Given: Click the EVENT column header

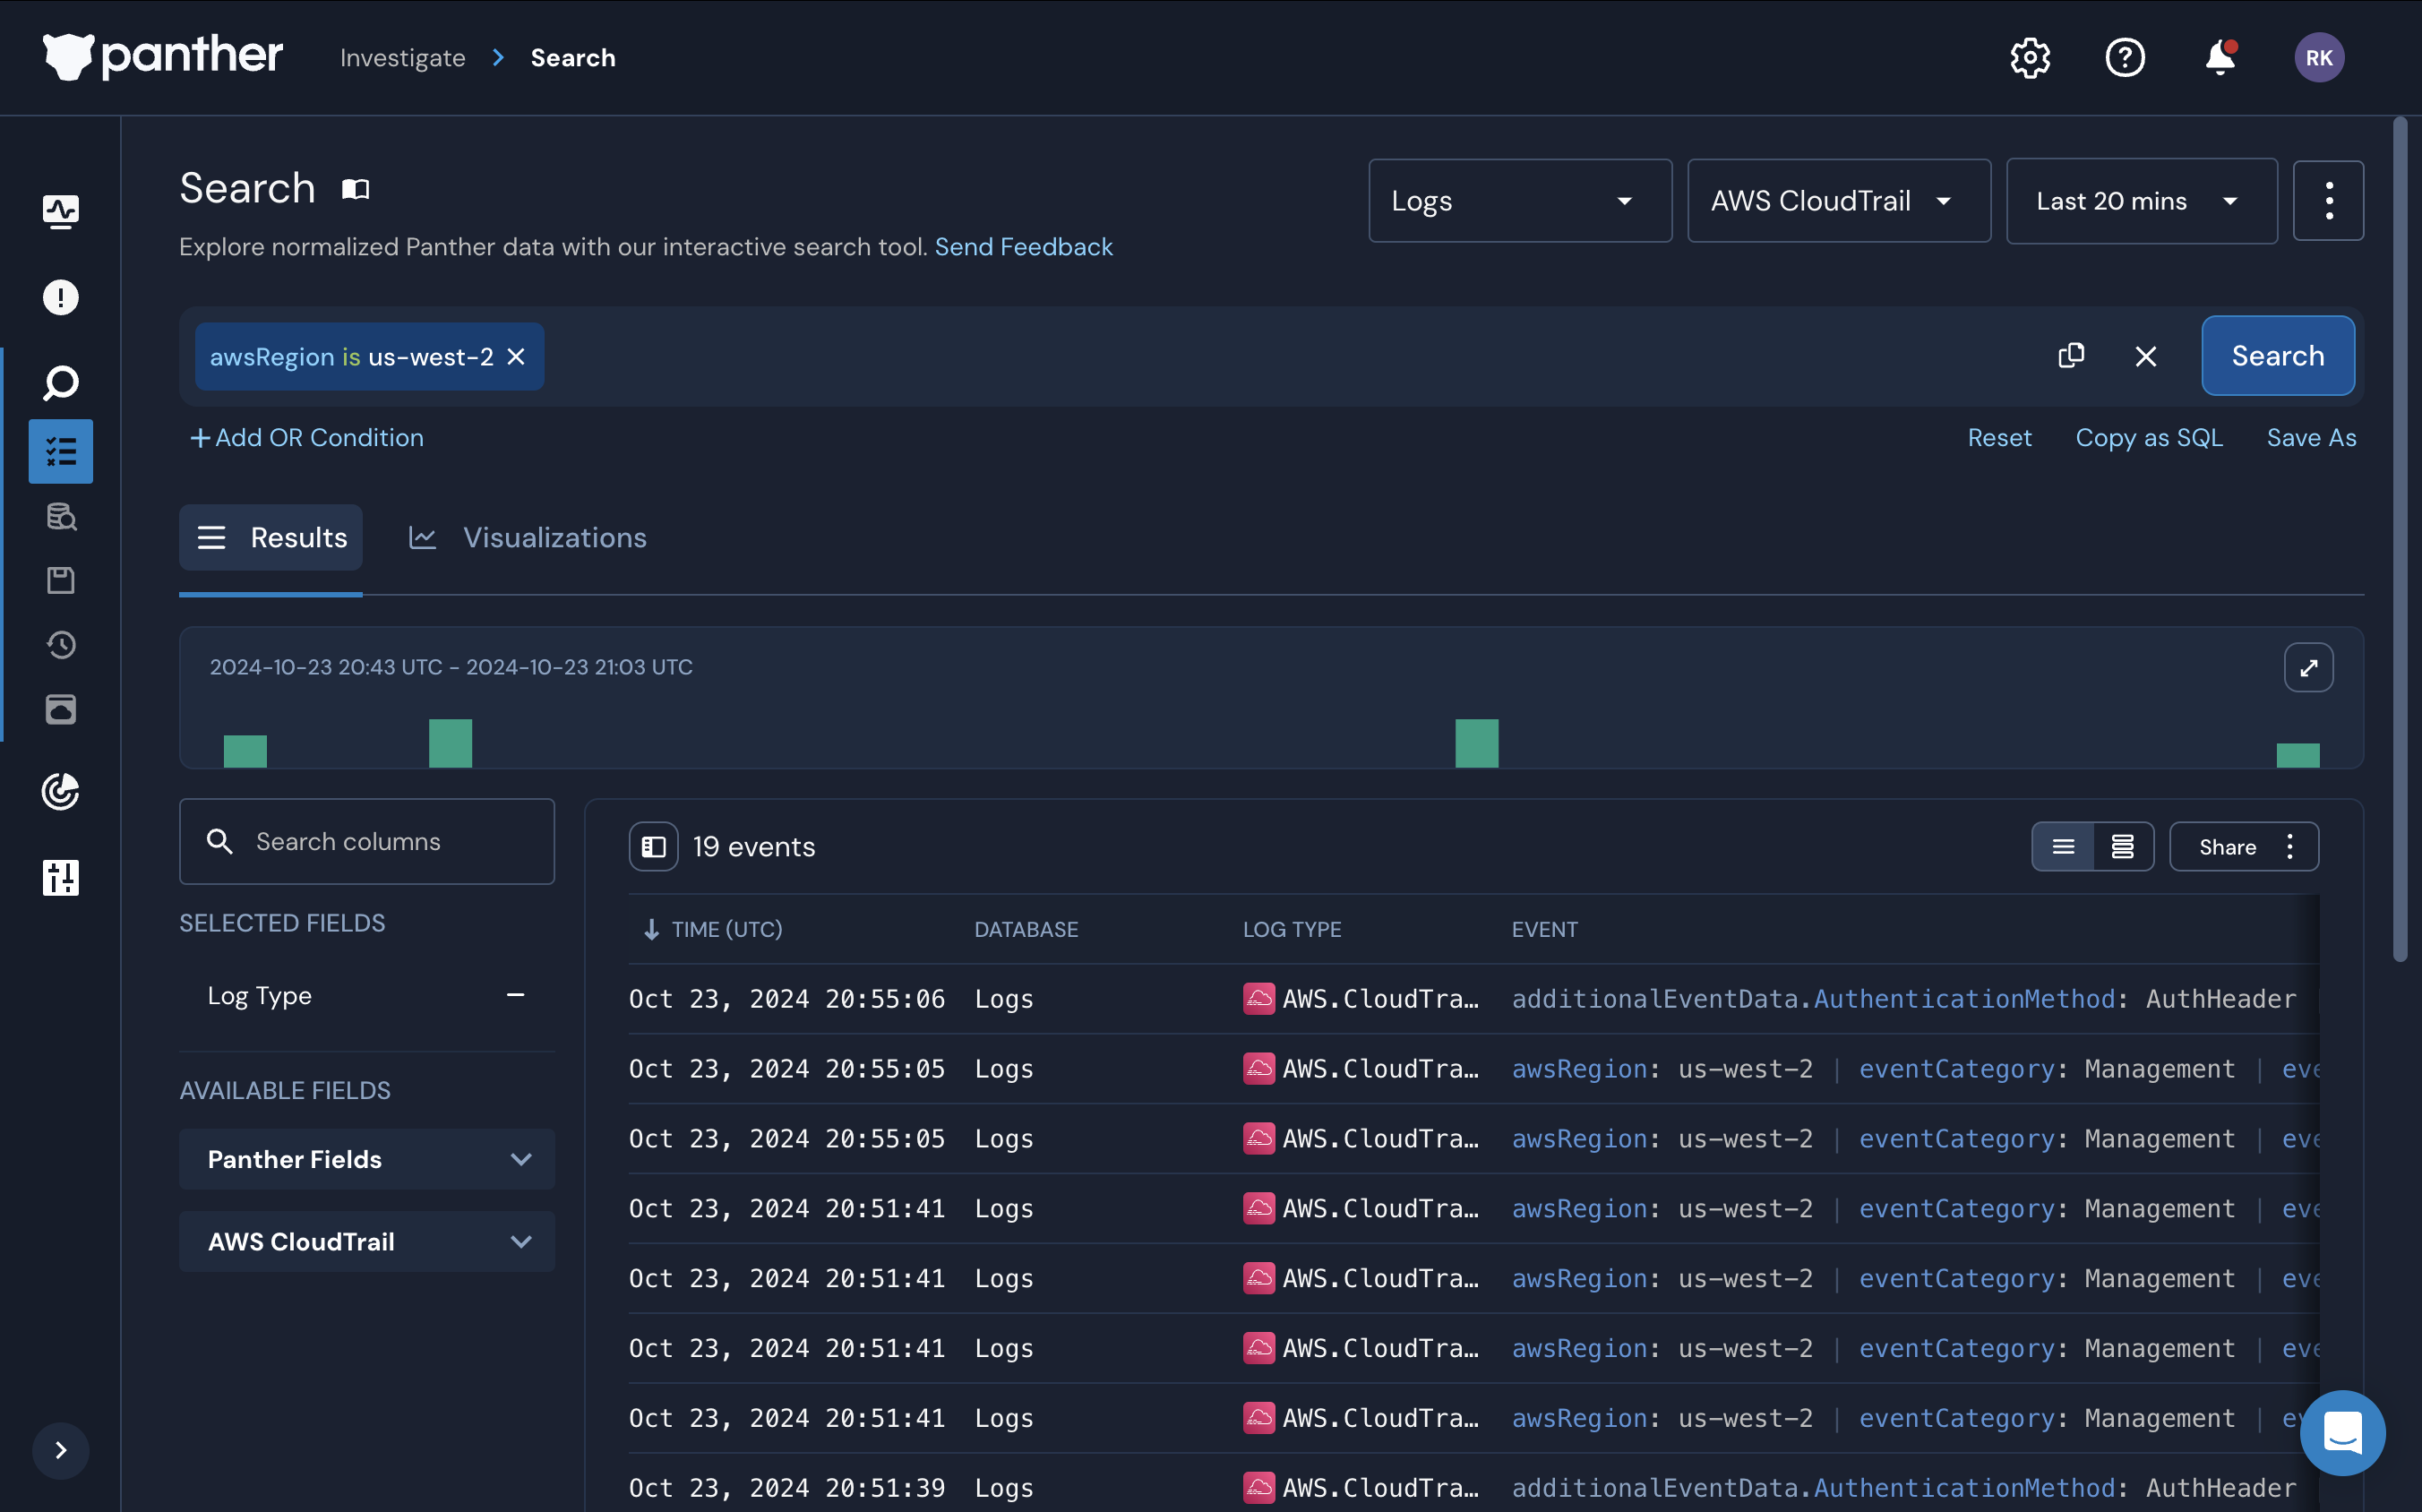Looking at the screenshot, I should pos(1544,929).
